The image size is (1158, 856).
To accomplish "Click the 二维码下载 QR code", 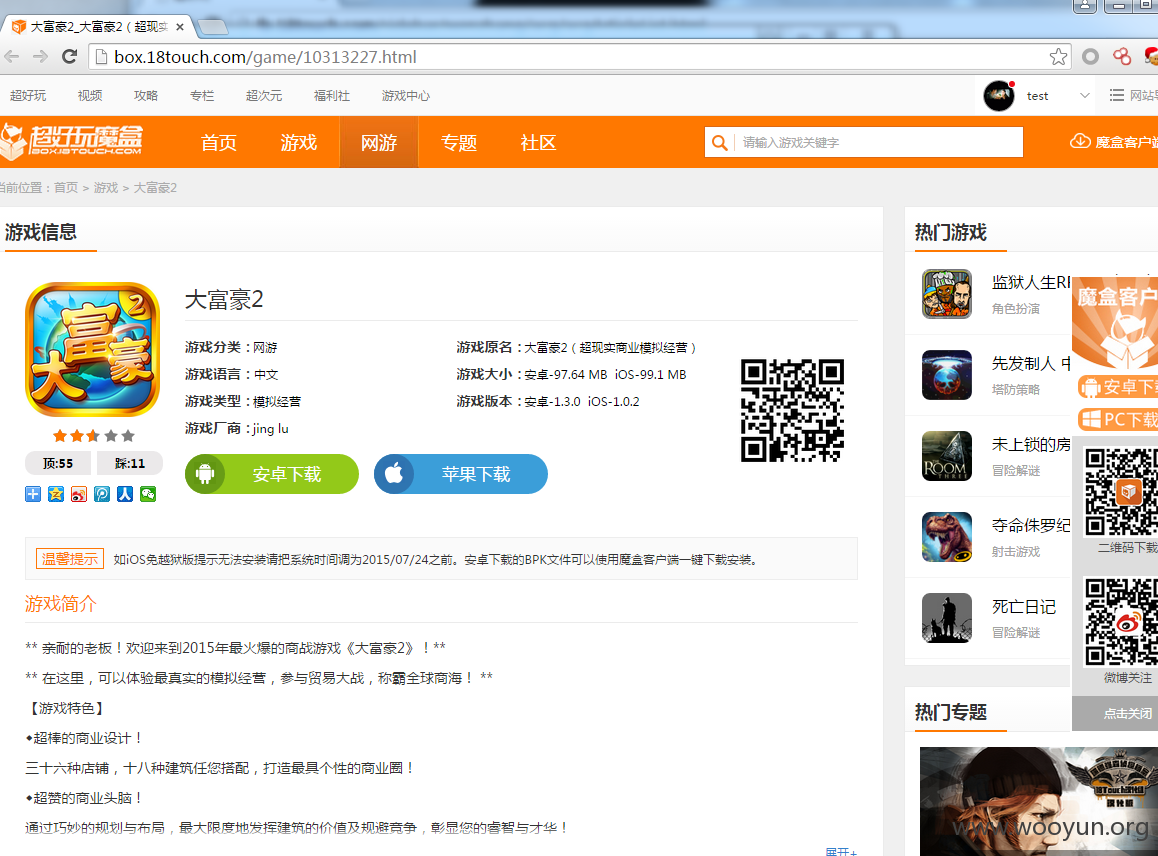I will (x=1121, y=491).
